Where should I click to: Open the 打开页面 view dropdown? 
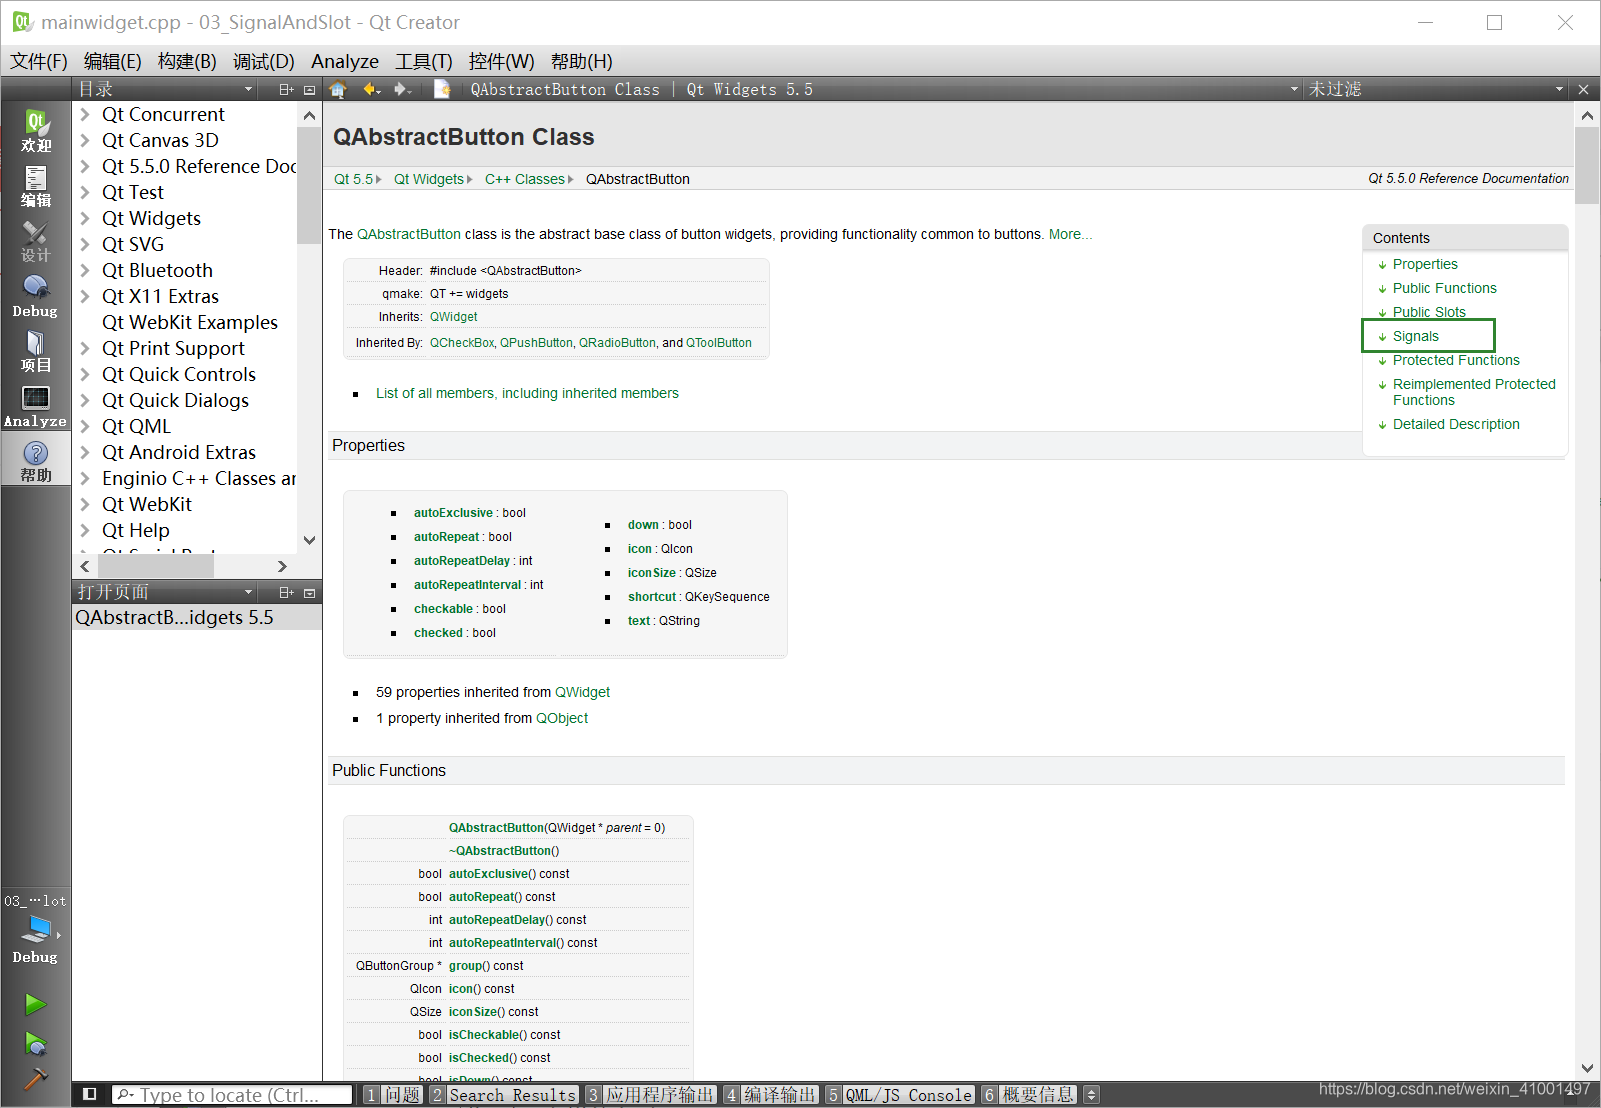pyautogui.click(x=167, y=592)
